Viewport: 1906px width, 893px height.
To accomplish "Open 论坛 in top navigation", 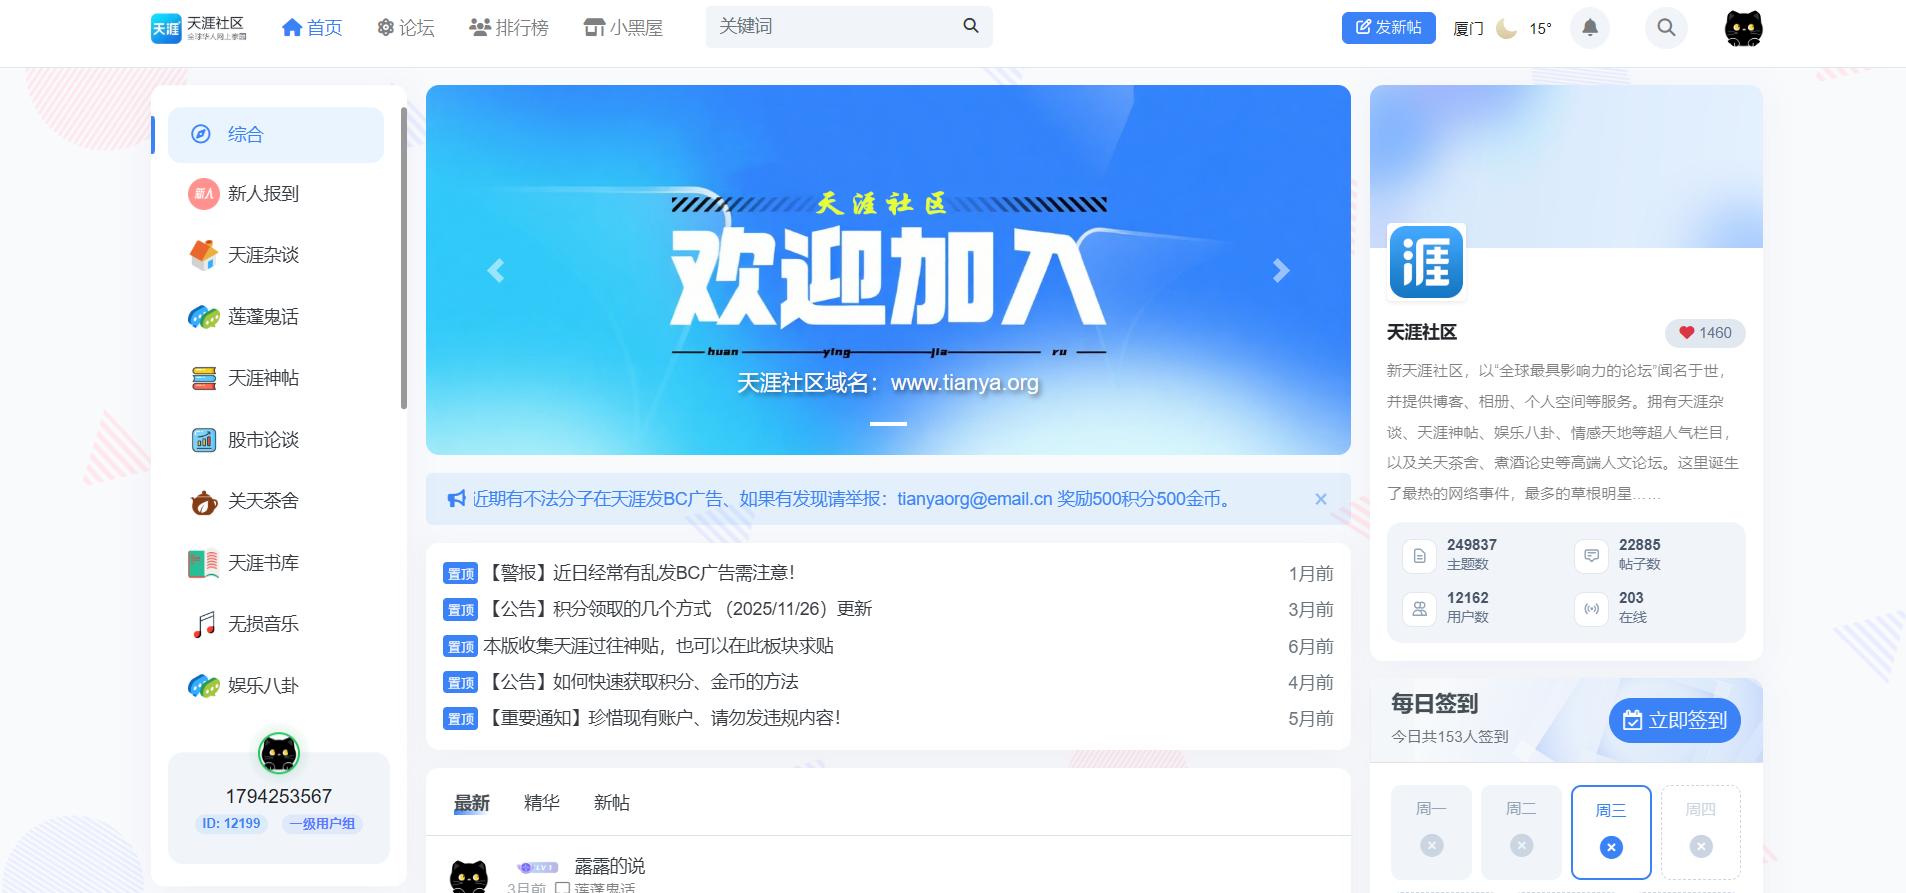I will (406, 28).
